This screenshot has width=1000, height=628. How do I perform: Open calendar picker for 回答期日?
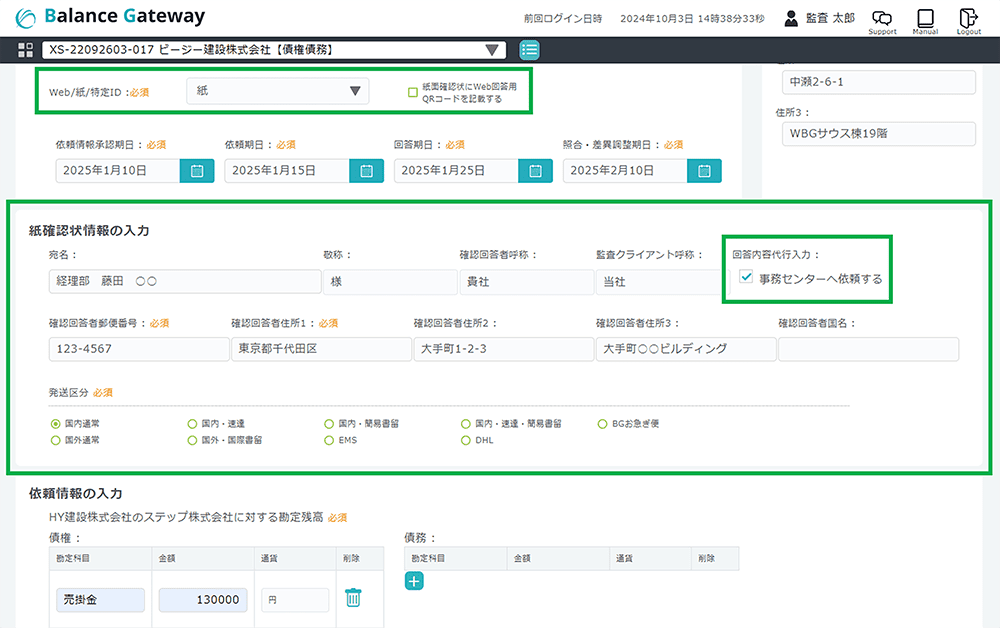click(536, 171)
